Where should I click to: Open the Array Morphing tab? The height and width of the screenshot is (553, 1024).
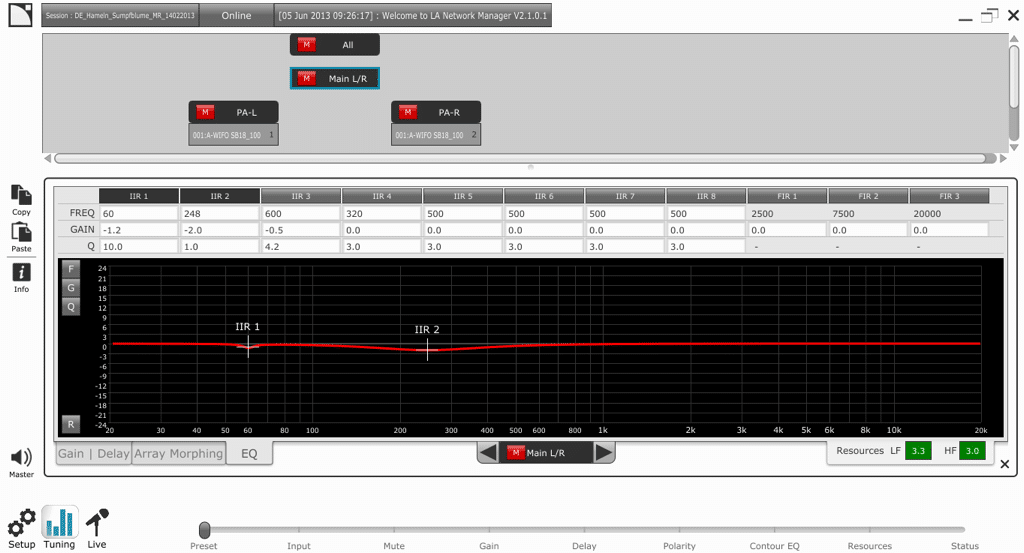[x=178, y=454]
